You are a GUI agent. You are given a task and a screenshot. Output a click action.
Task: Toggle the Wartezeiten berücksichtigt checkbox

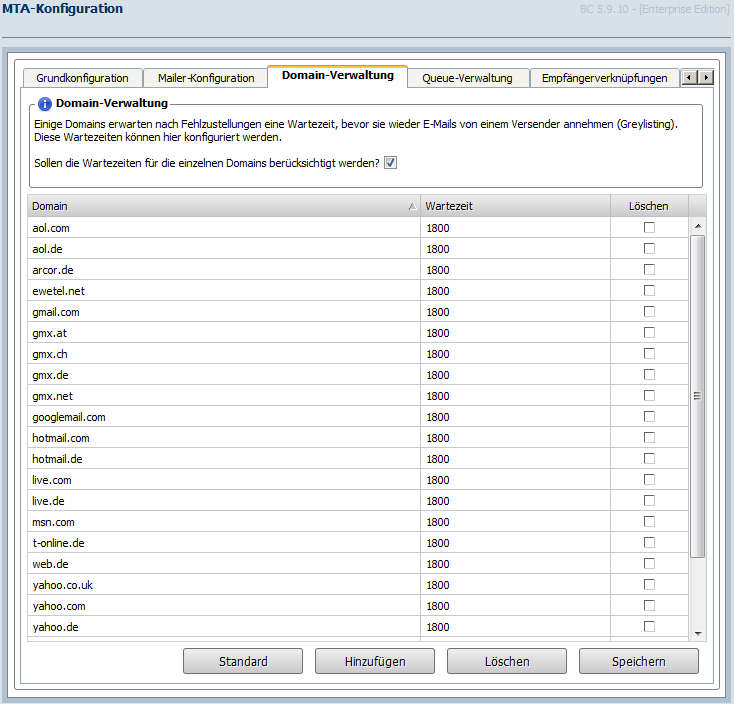[x=390, y=163]
